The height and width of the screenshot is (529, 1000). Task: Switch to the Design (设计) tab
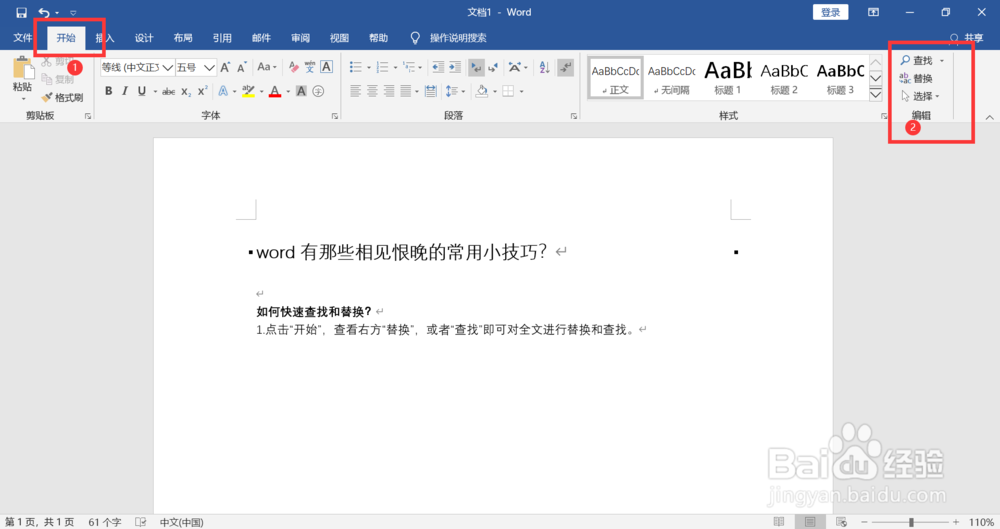tap(144, 38)
